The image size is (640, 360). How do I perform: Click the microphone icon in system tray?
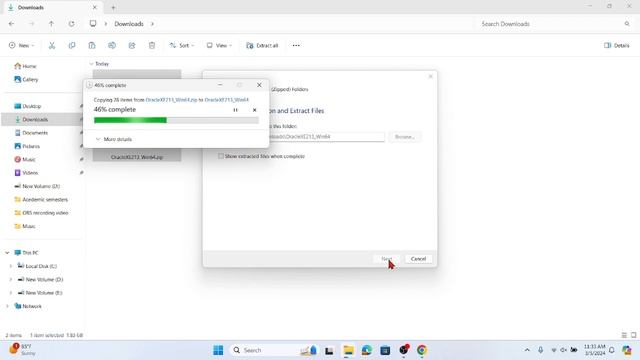click(540, 350)
